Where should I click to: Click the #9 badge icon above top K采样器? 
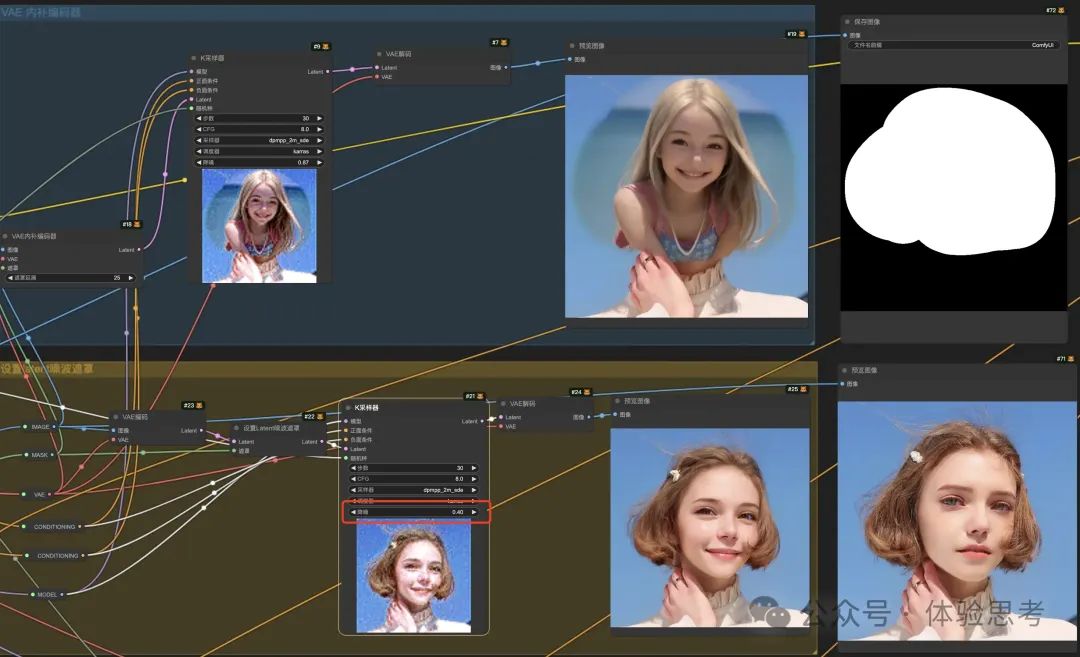[x=320, y=46]
